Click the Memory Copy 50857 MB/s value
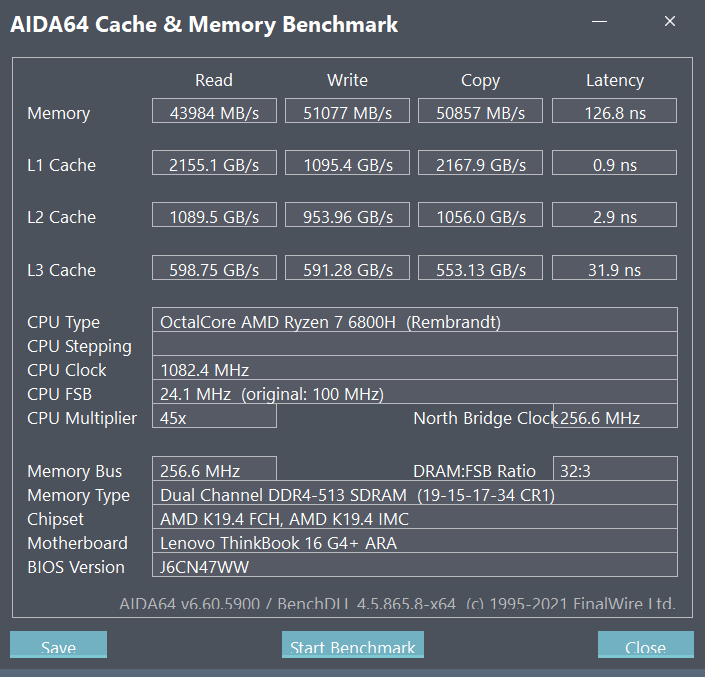 (x=480, y=111)
